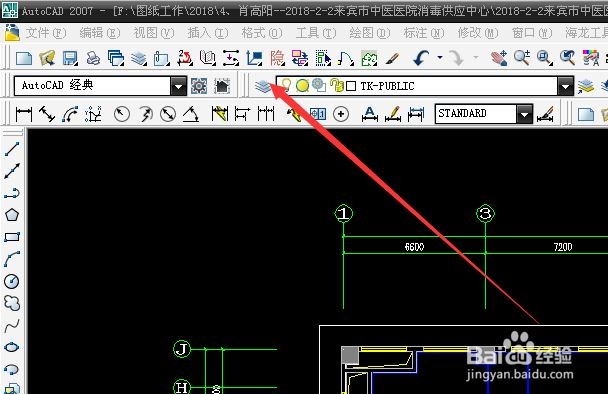Expand the STANDARD dimension style dropdown
Screen dimensions: 608x394
pos(524,114)
